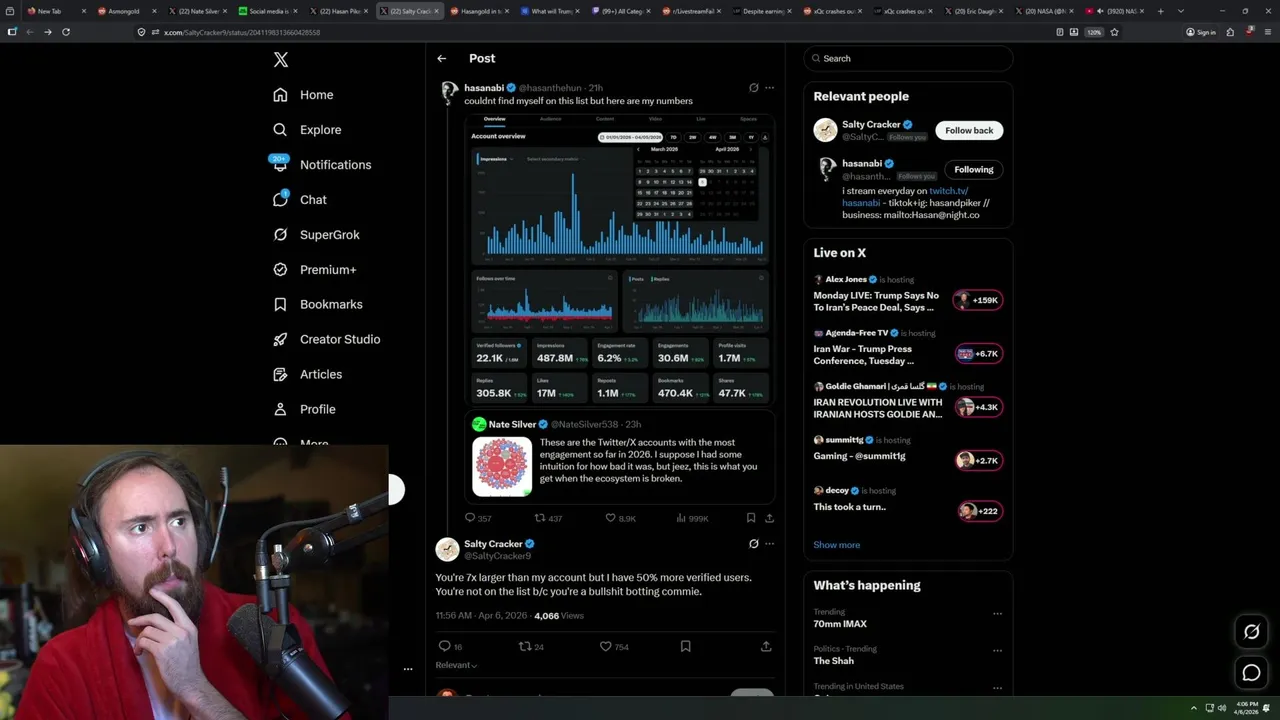This screenshot has width=1280, height=720.
Task: Reload the browser page
Action: [x=66, y=32]
